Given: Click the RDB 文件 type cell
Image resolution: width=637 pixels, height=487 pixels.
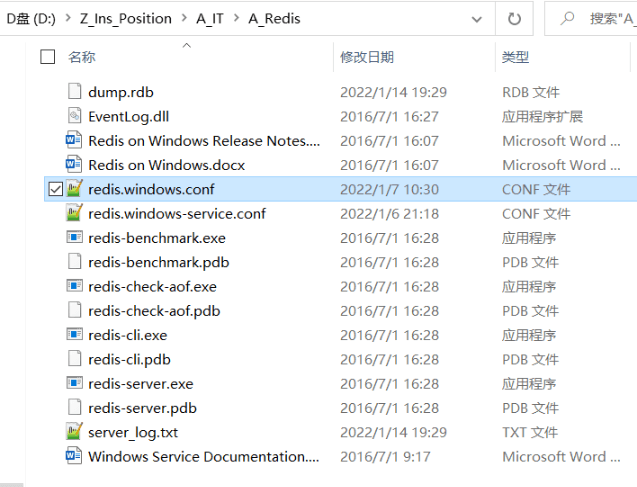Looking at the screenshot, I should tap(531, 92).
